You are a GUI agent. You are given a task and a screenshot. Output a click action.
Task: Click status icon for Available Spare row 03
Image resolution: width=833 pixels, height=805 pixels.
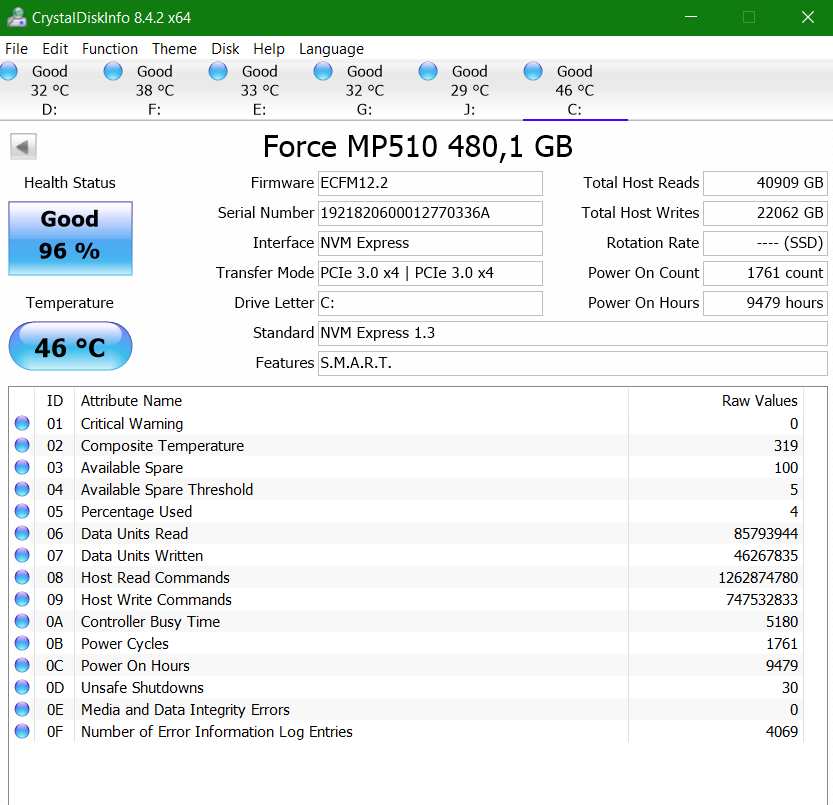point(22,467)
